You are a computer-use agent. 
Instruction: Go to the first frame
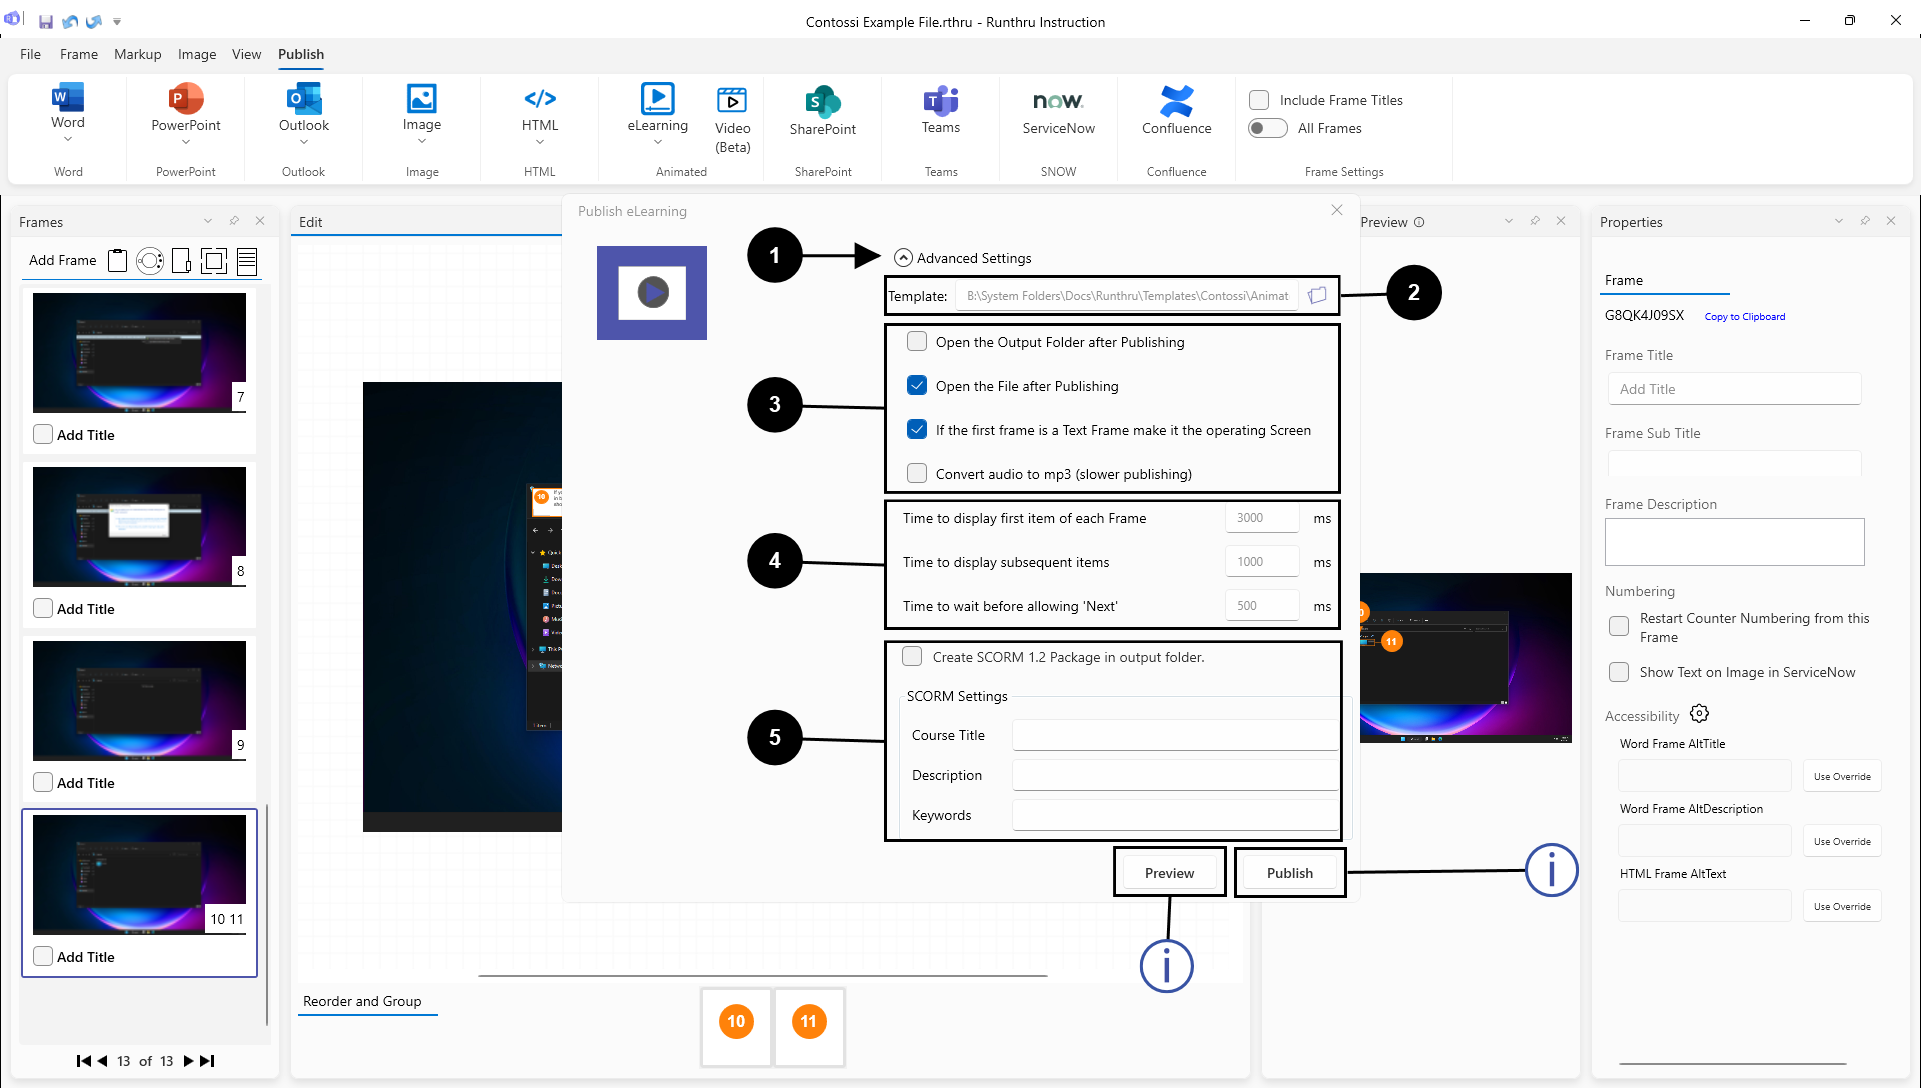click(x=83, y=1061)
